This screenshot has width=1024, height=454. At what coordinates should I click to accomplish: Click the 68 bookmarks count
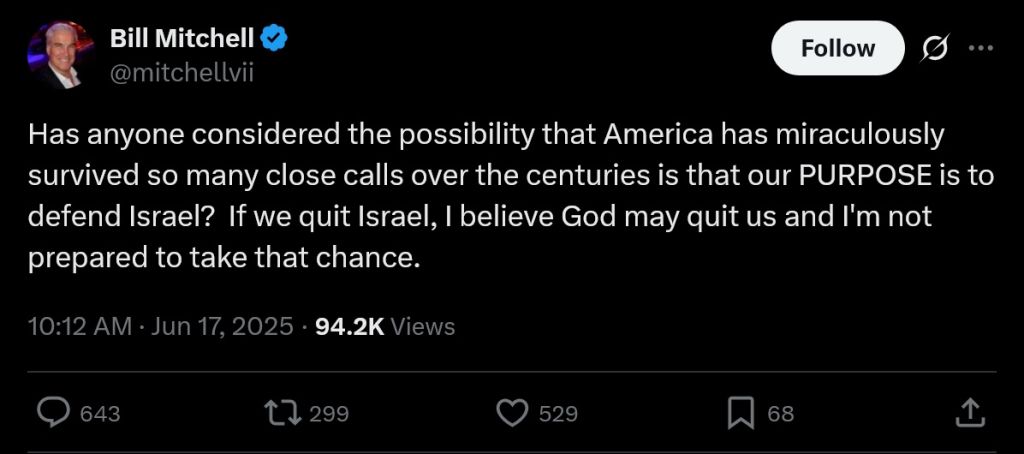pos(780,414)
